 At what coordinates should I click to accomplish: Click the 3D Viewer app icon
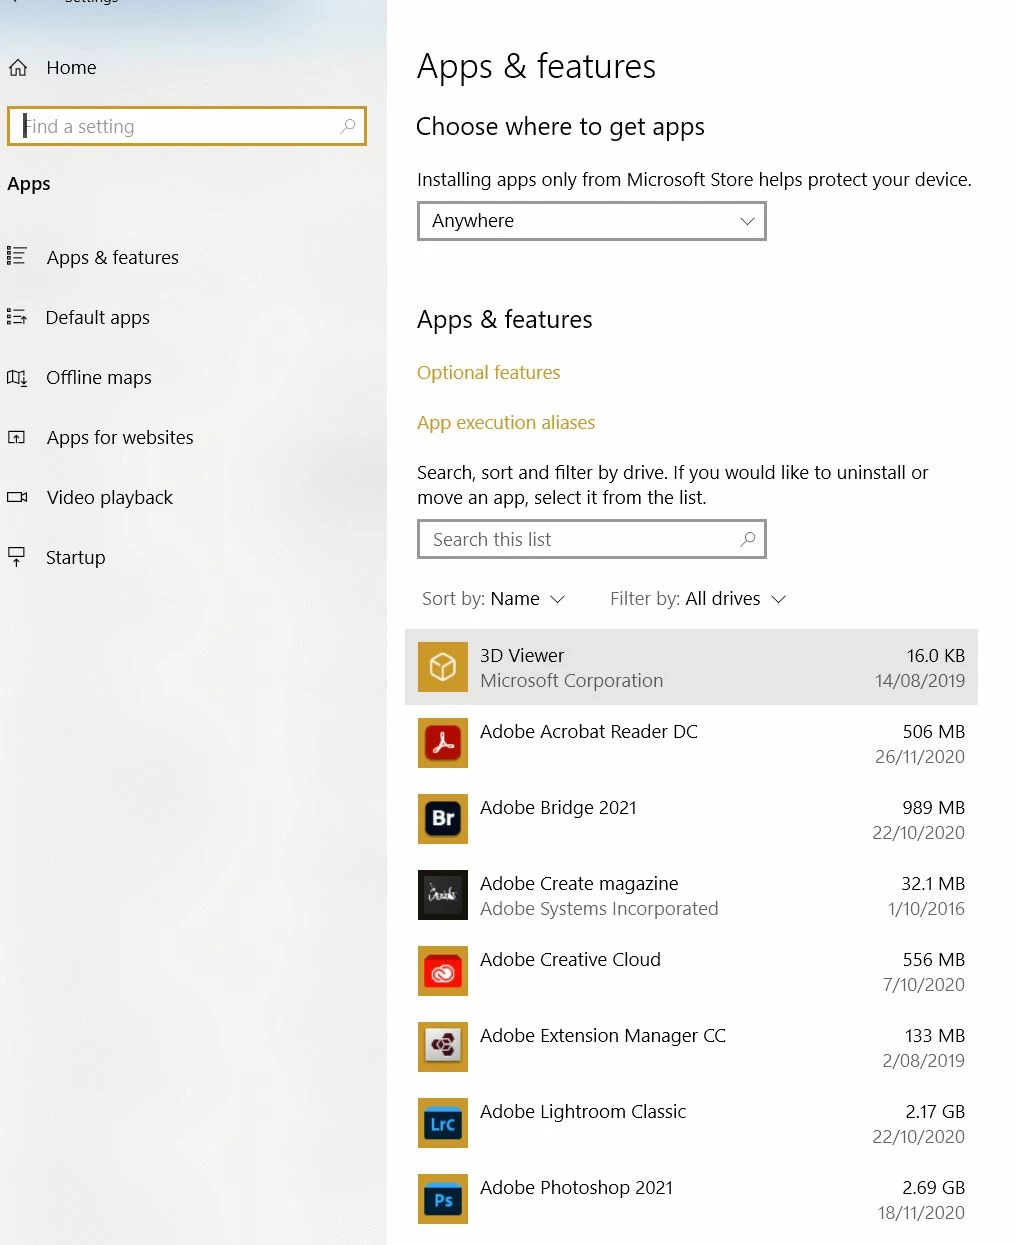(443, 667)
